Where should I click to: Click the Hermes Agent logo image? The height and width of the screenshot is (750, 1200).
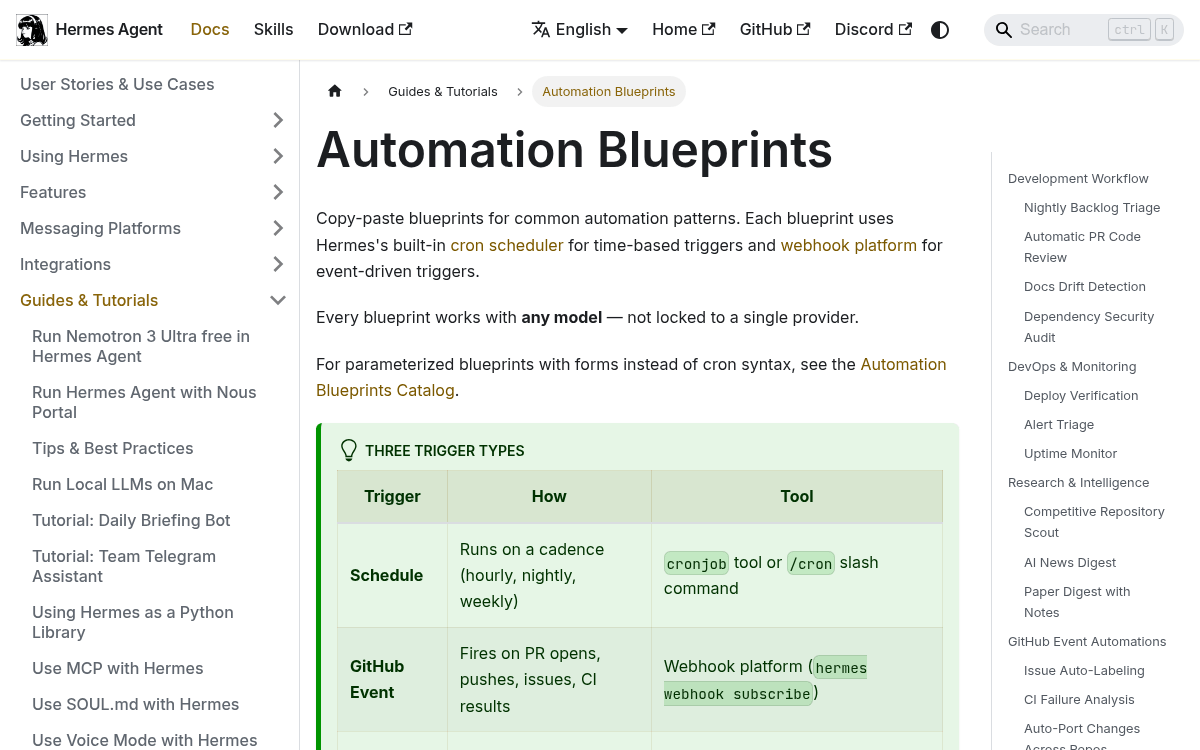pyautogui.click(x=32, y=30)
